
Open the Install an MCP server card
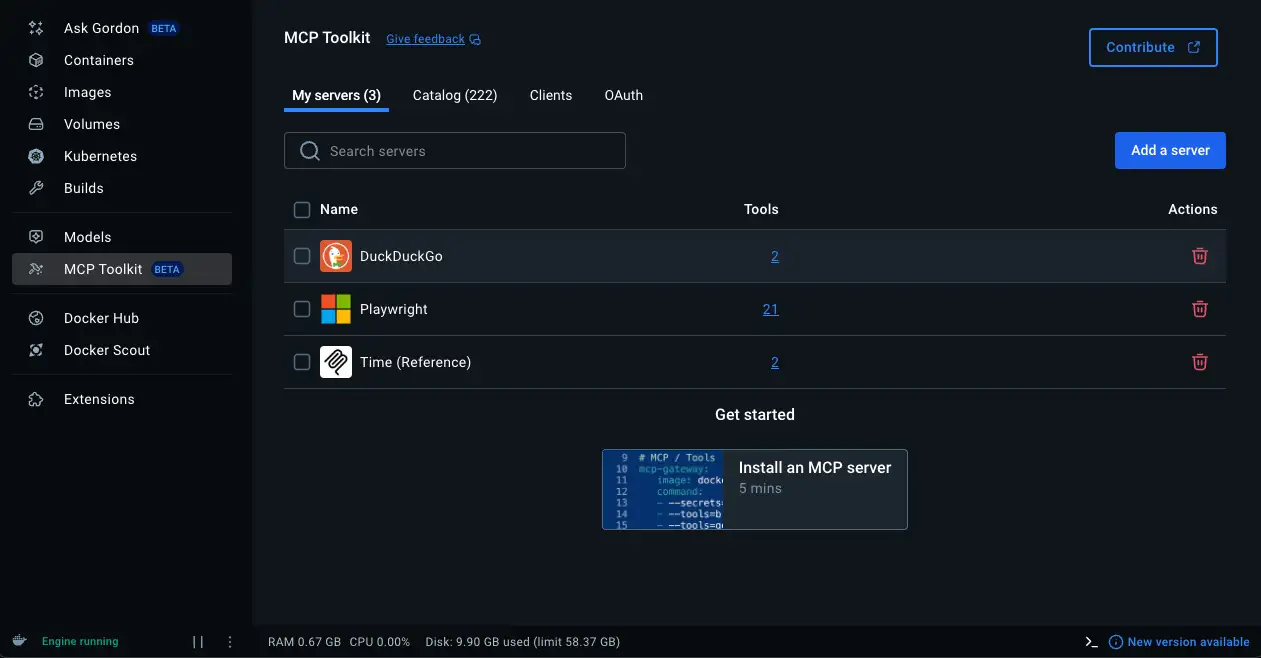(755, 489)
